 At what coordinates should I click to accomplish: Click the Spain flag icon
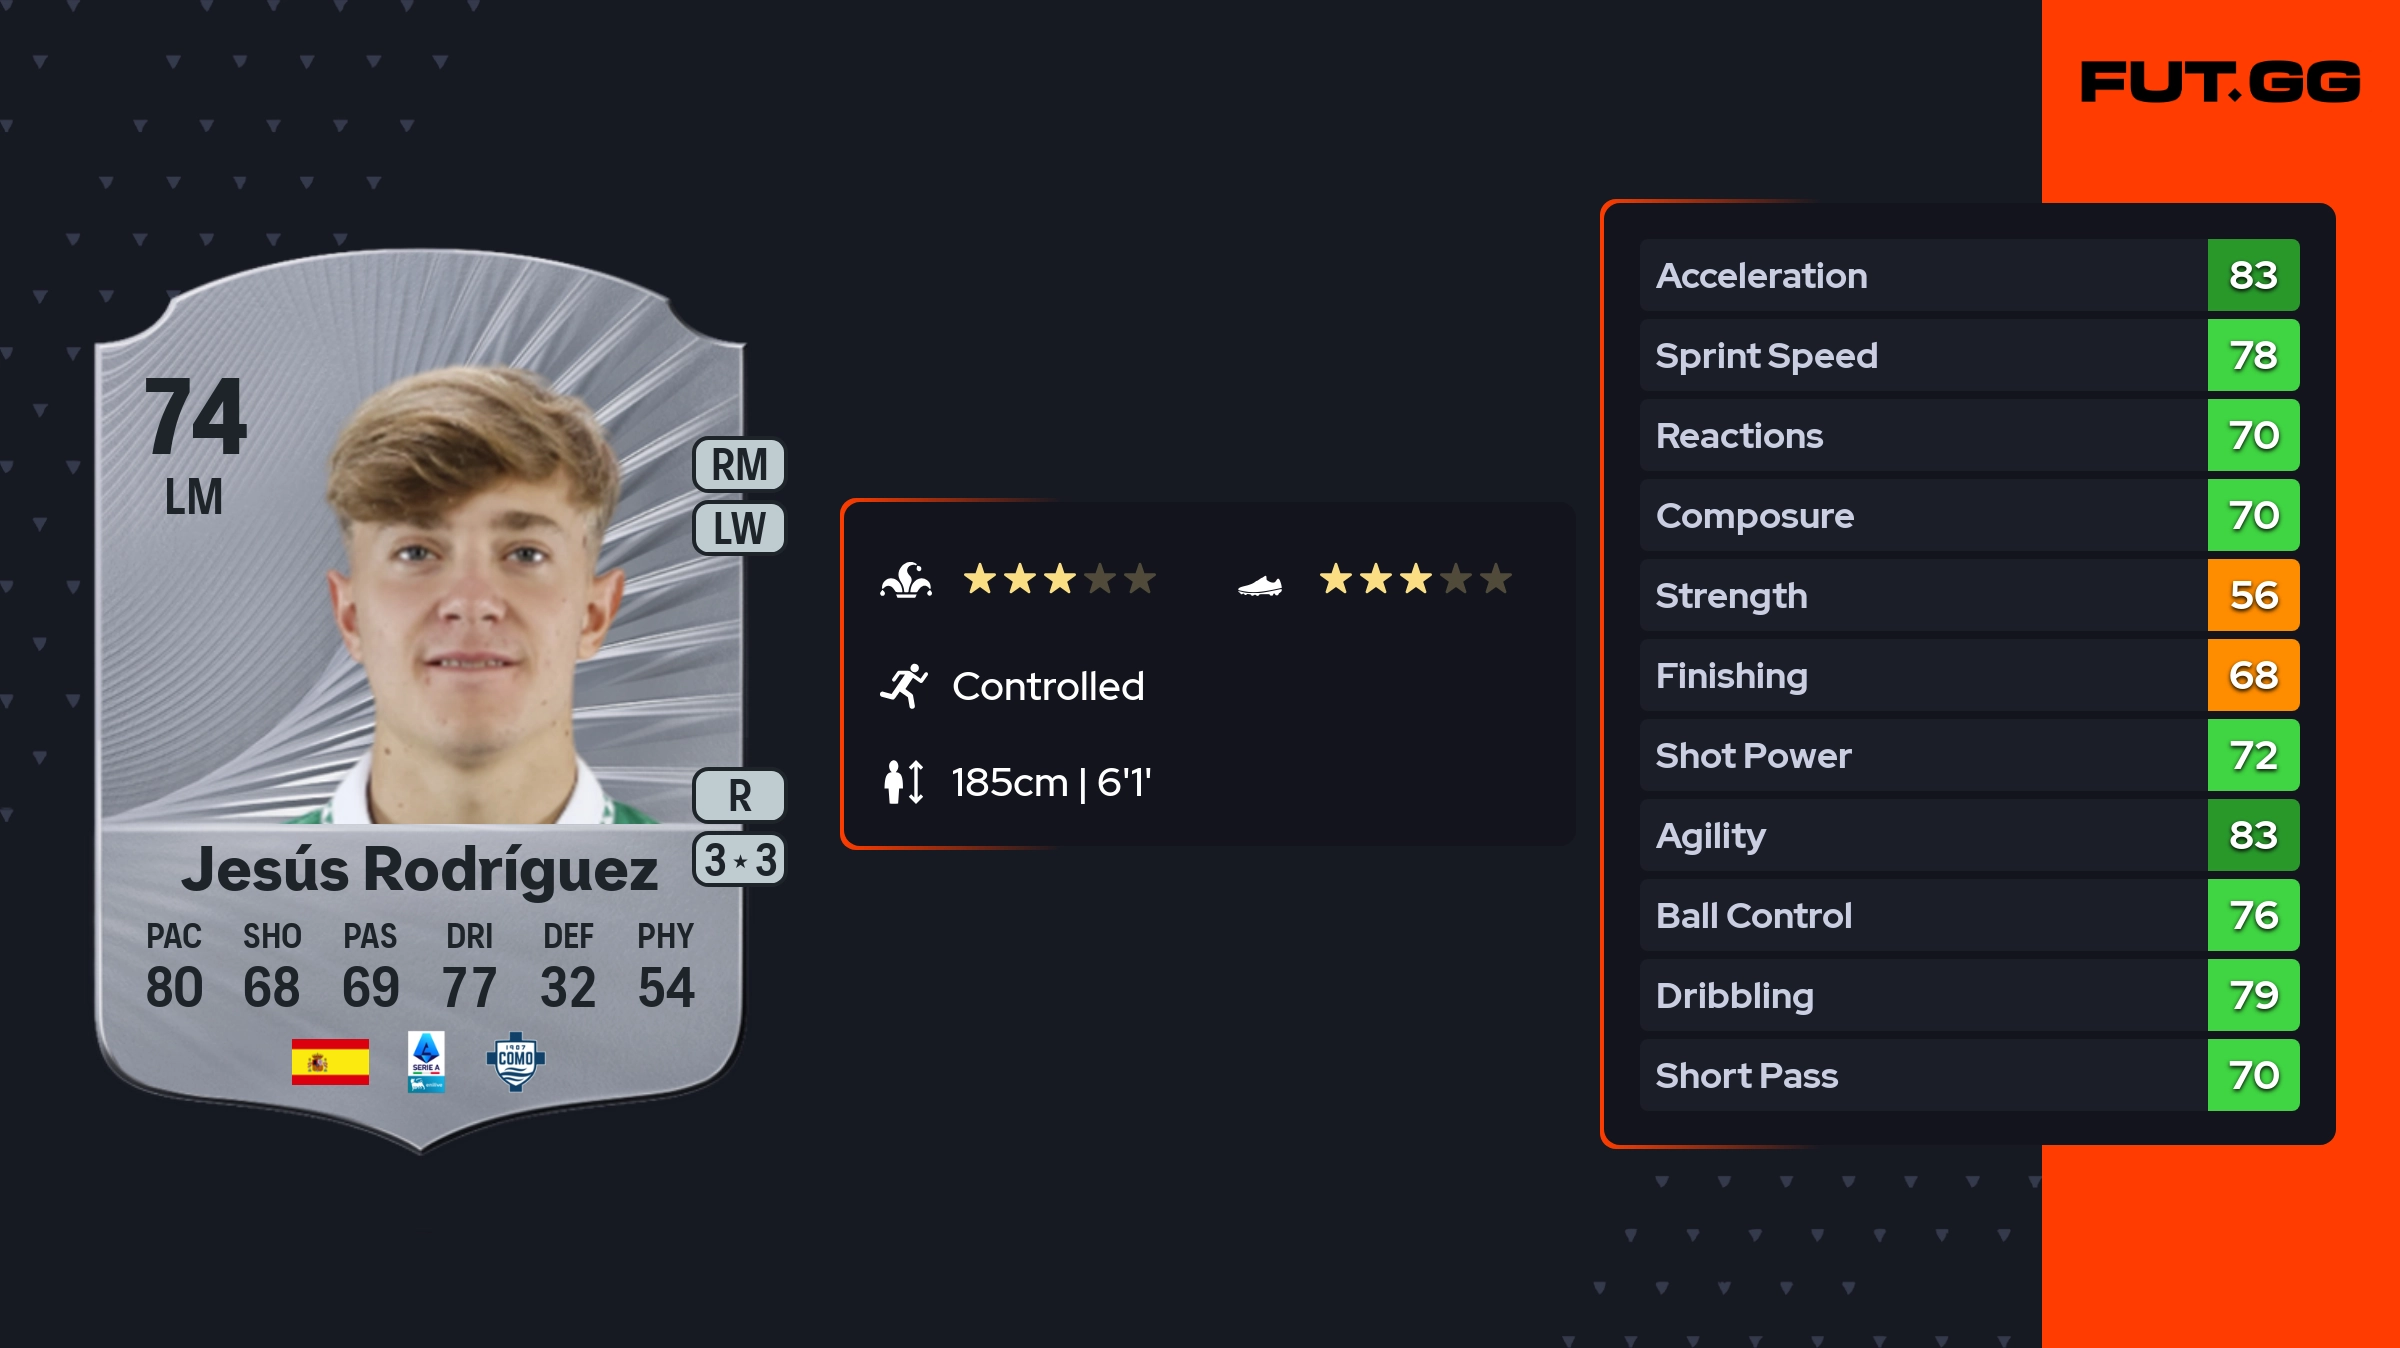[330, 1061]
